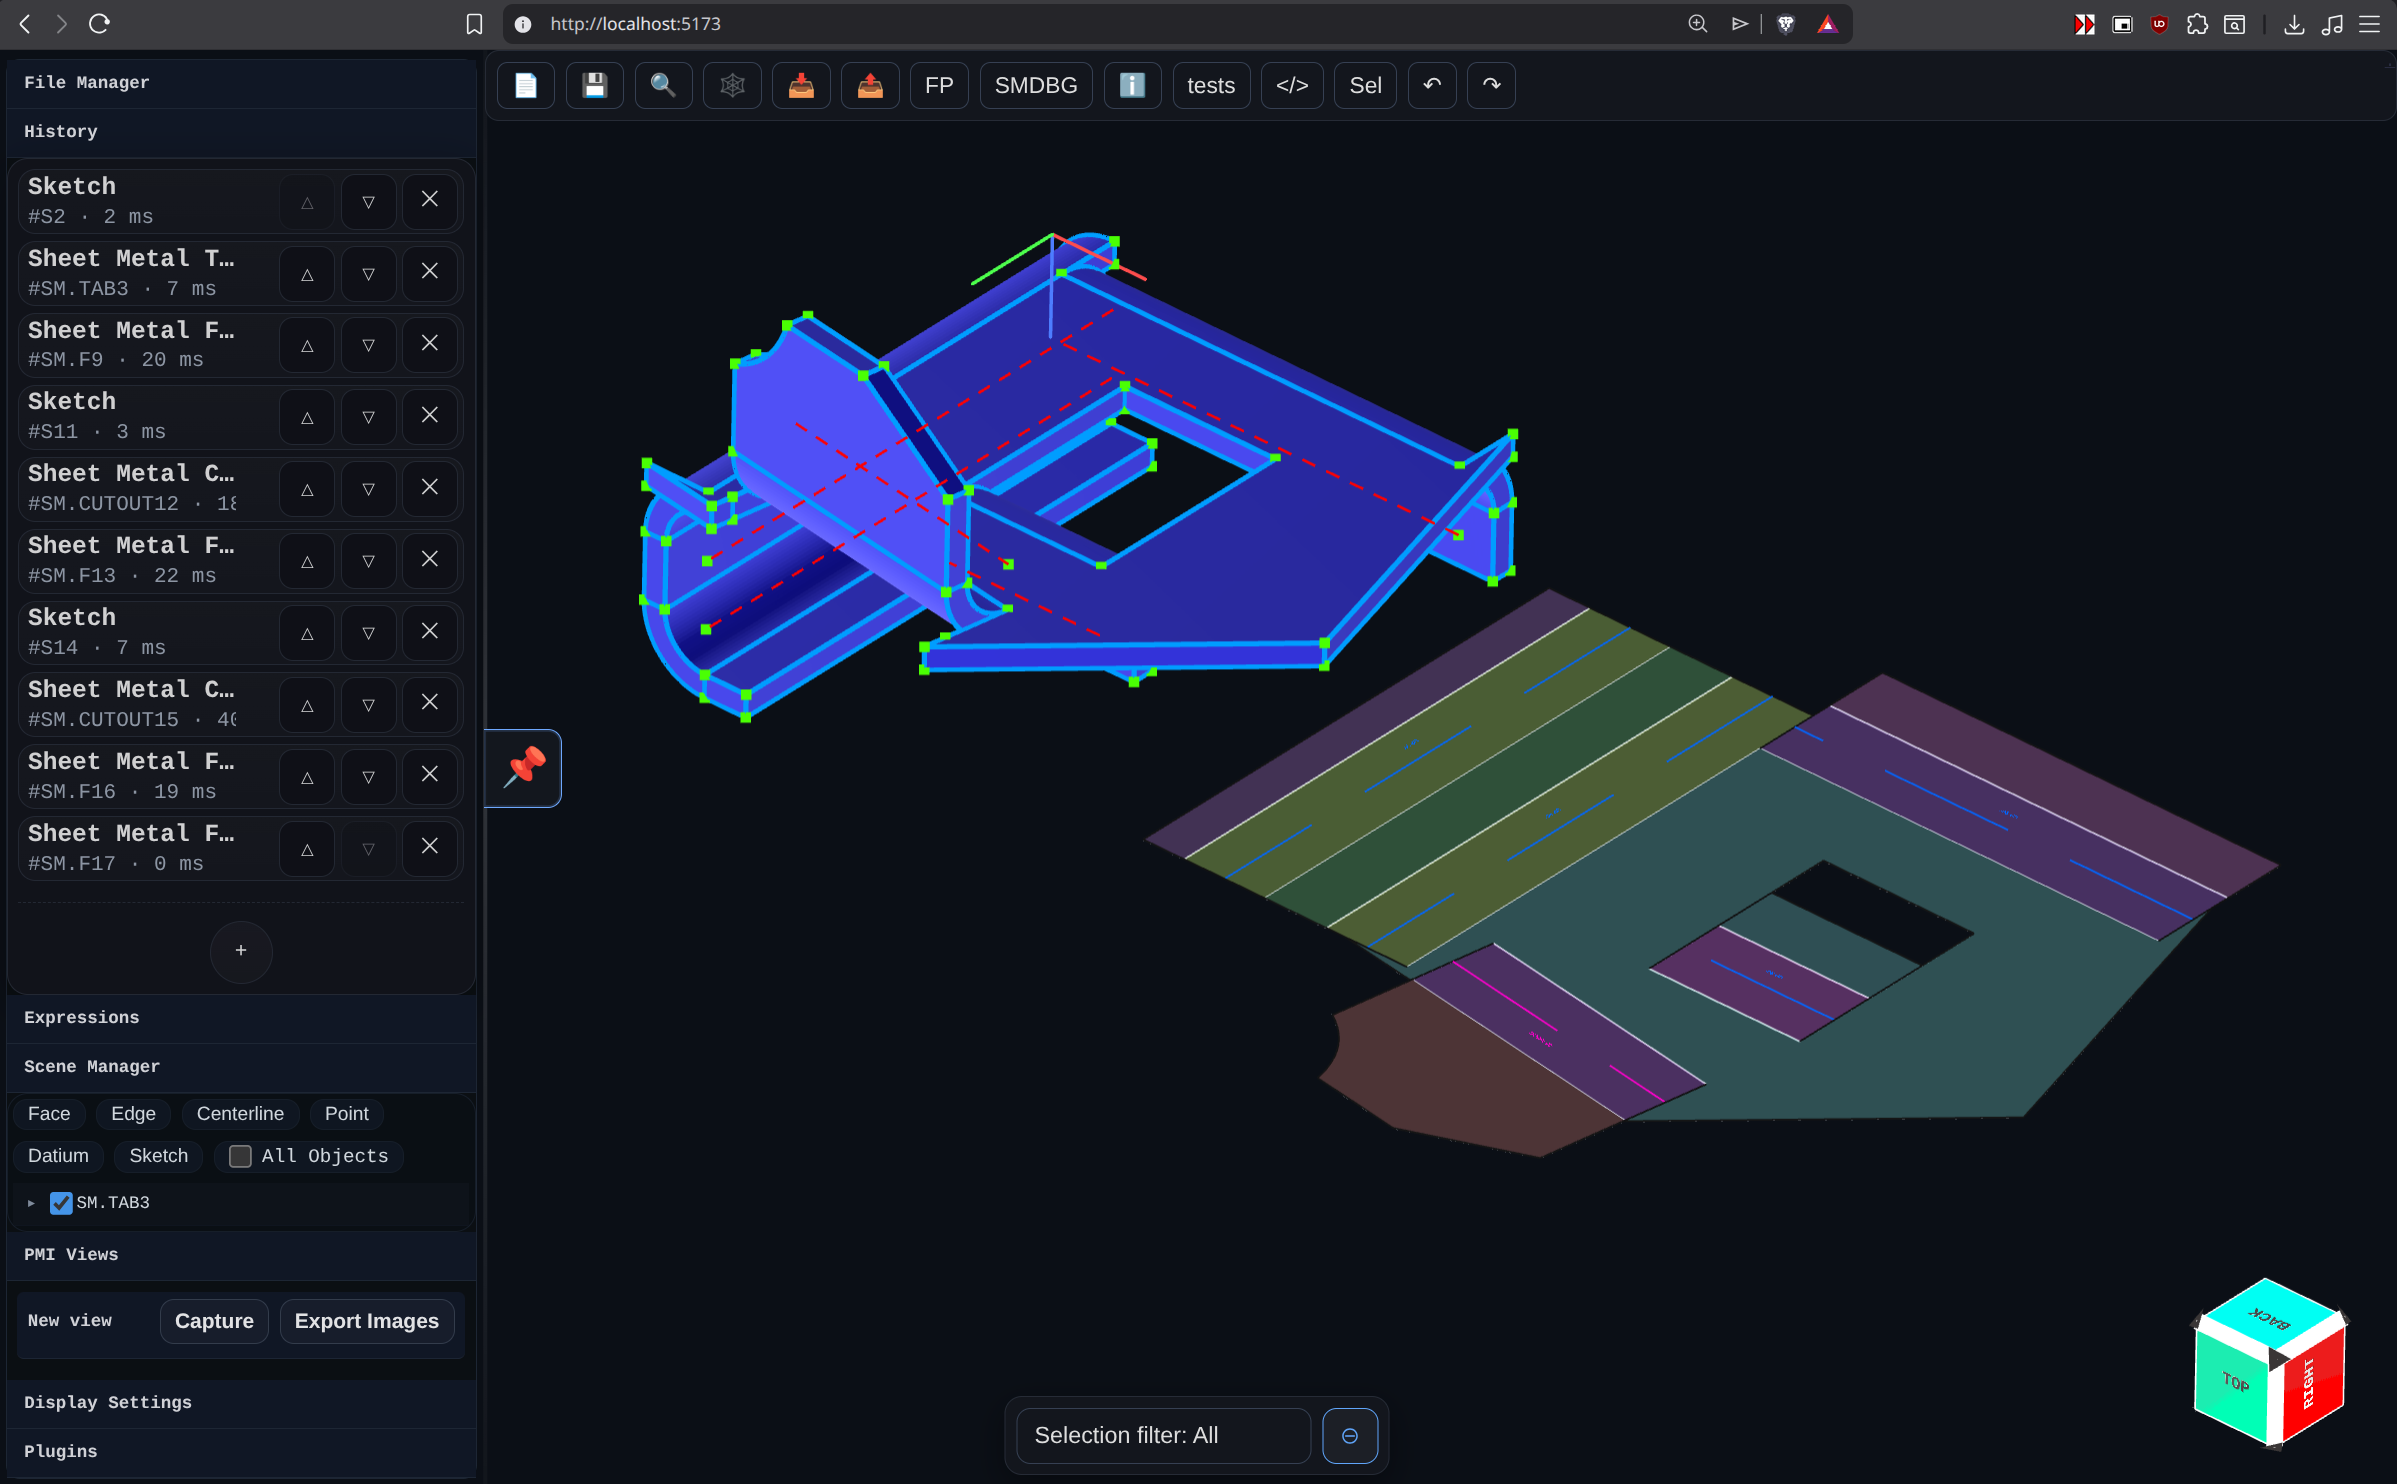Click the info icon in toolbar
This screenshot has height=1484, width=2397.
point(1132,85)
